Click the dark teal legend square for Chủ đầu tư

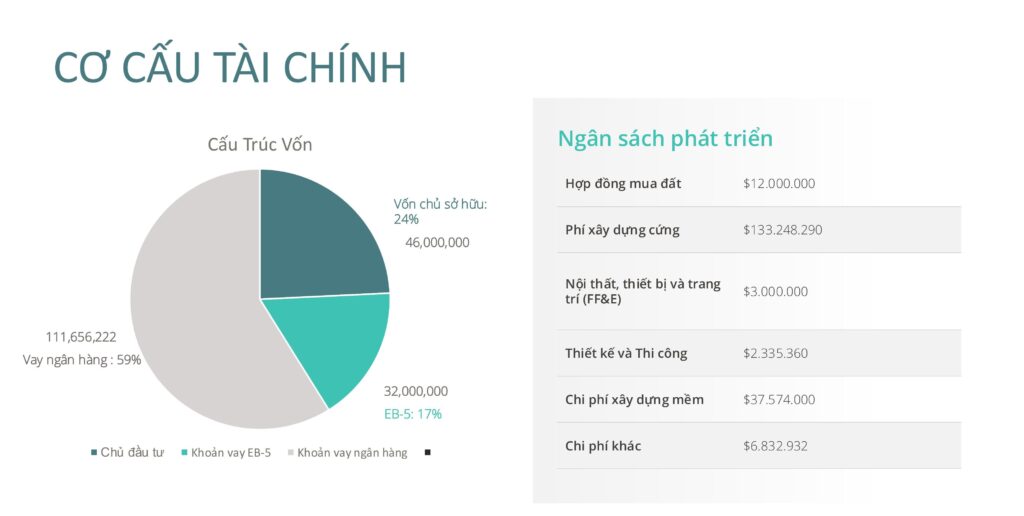pyautogui.click(x=94, y=452)
